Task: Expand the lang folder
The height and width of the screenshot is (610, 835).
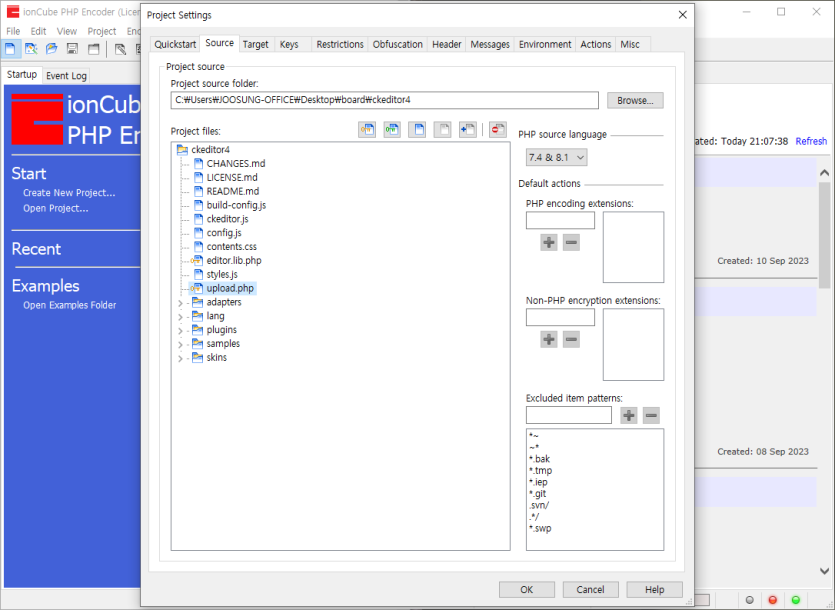Action: point(180,317)
